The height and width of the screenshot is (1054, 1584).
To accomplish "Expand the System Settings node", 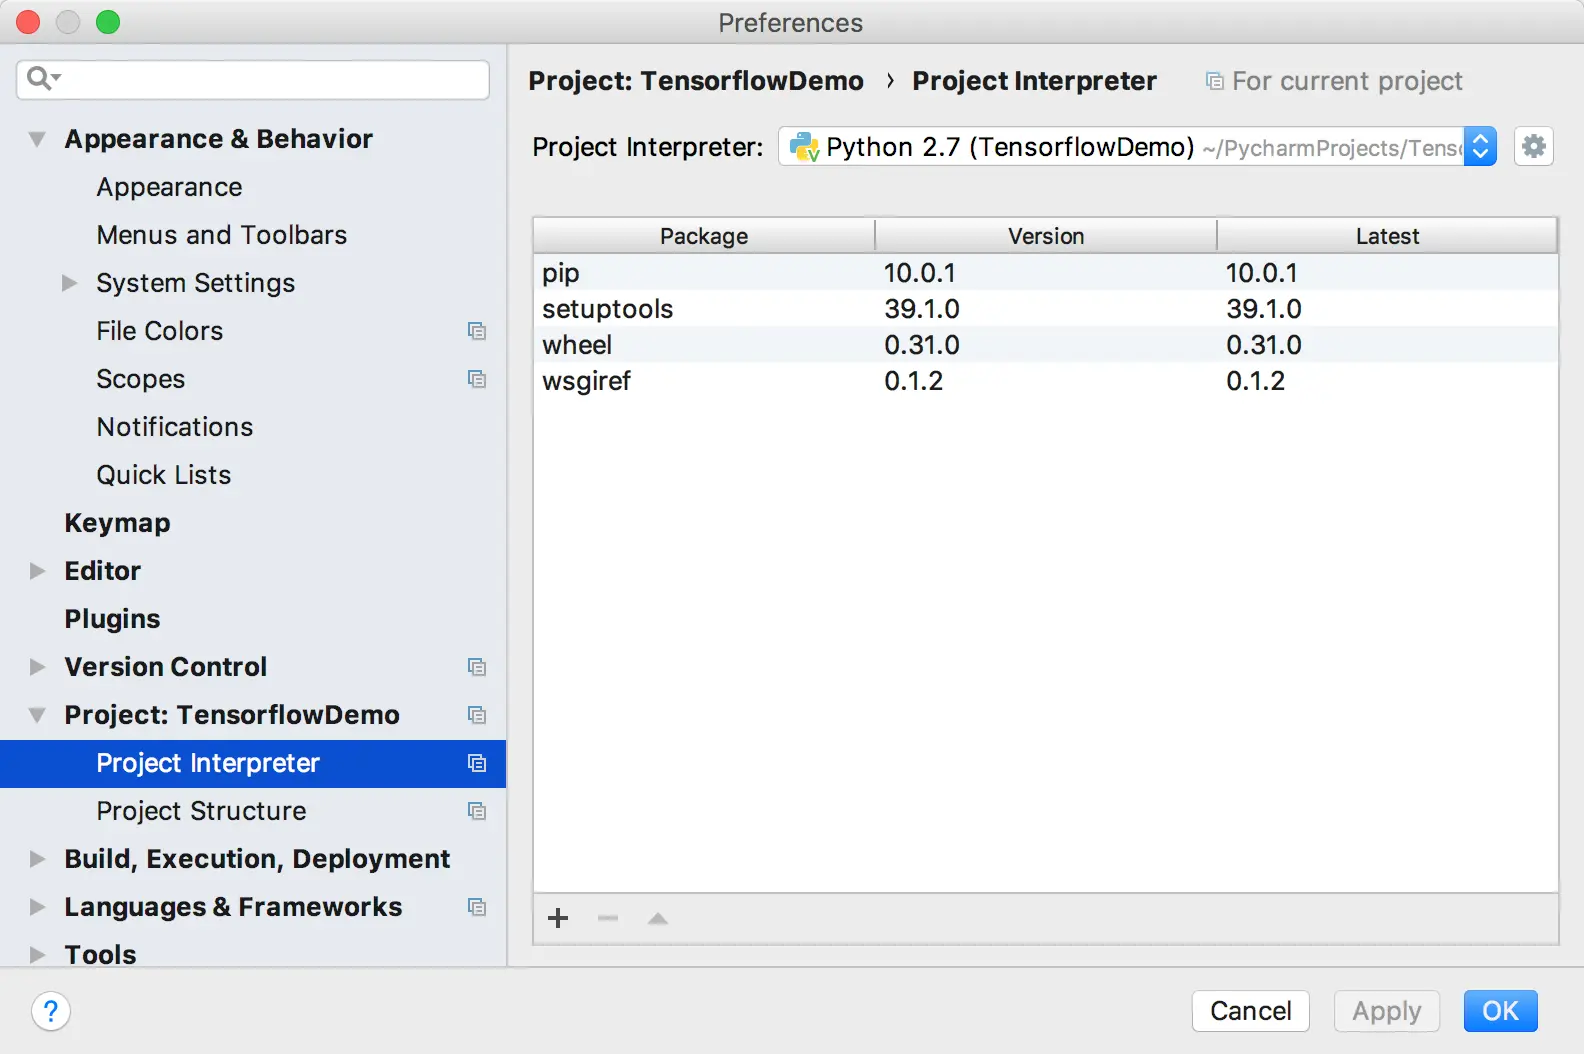I will coord(69,283).
